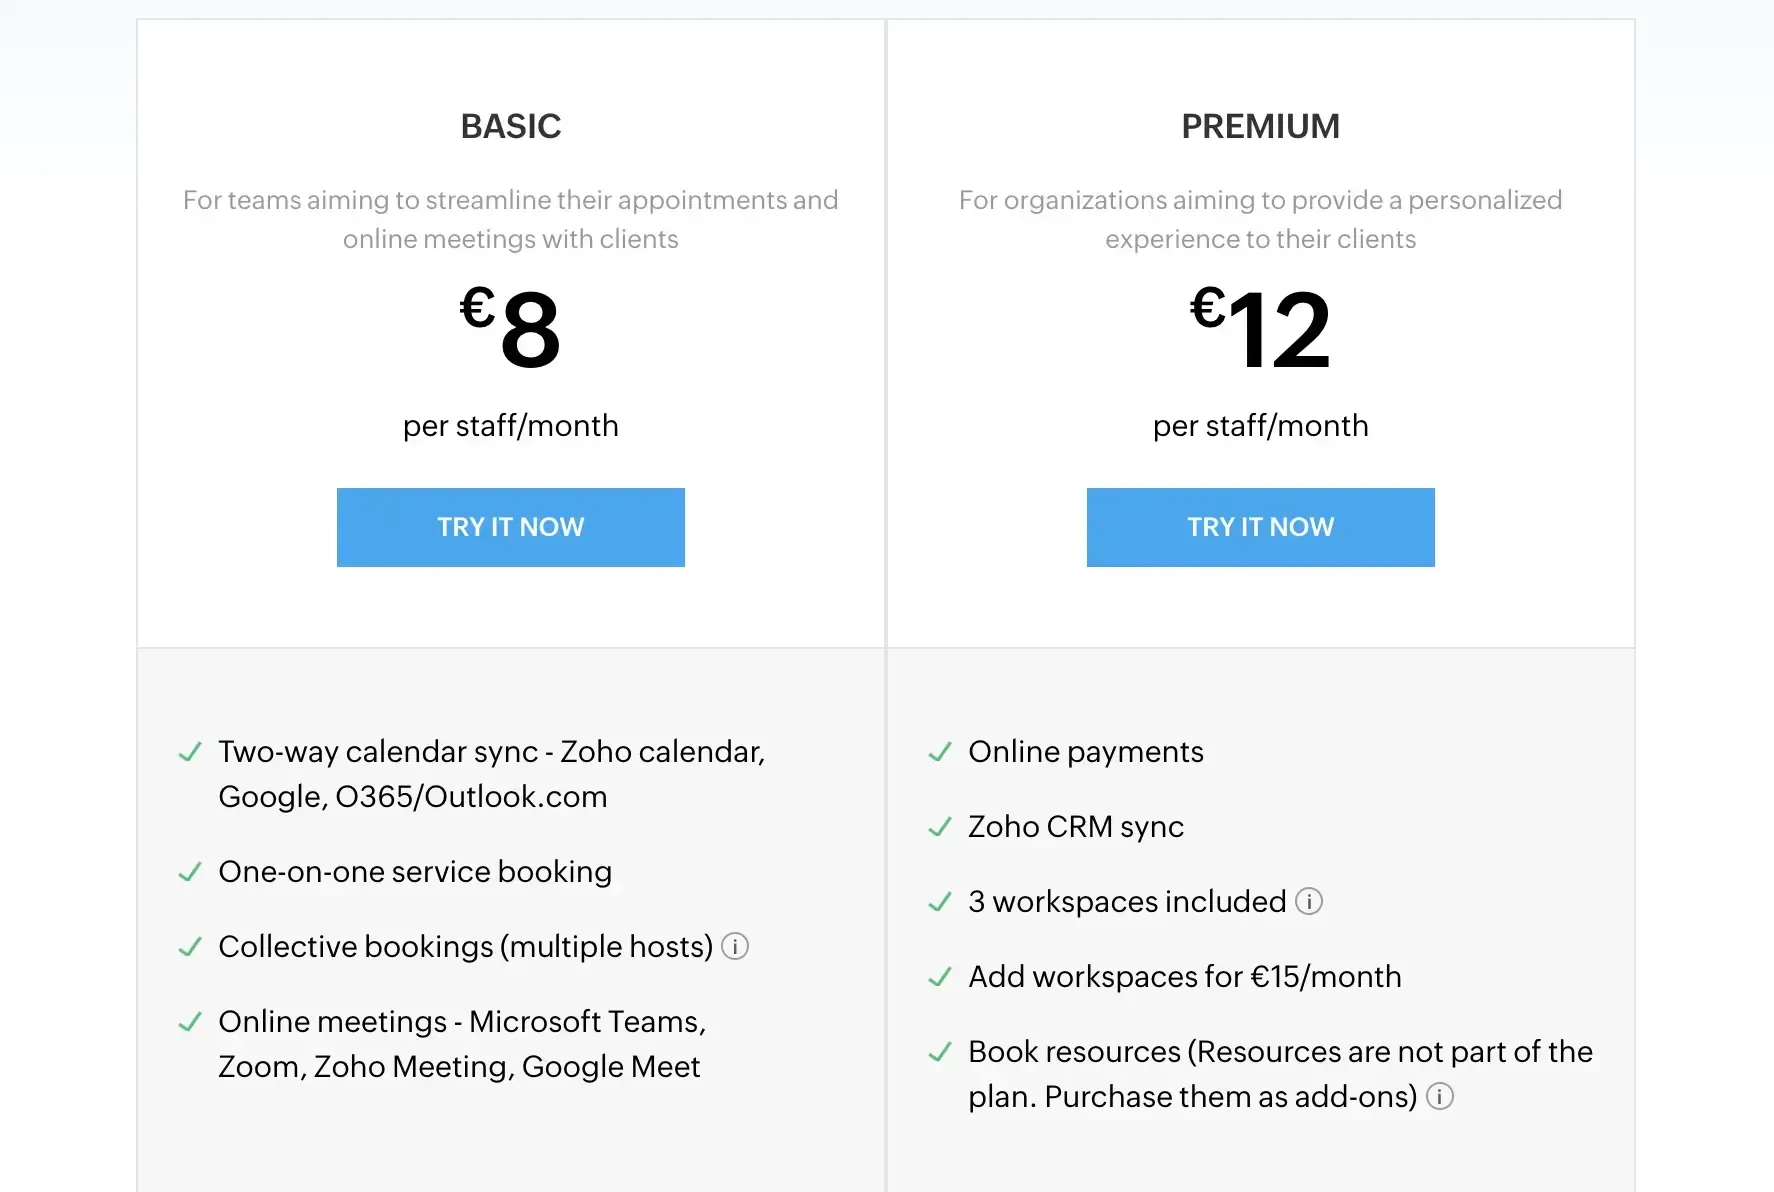This screenshot has width=1774, height=1192.
Task: Click the Zoho CRM sync feature text
Action: pos(1075,827)
